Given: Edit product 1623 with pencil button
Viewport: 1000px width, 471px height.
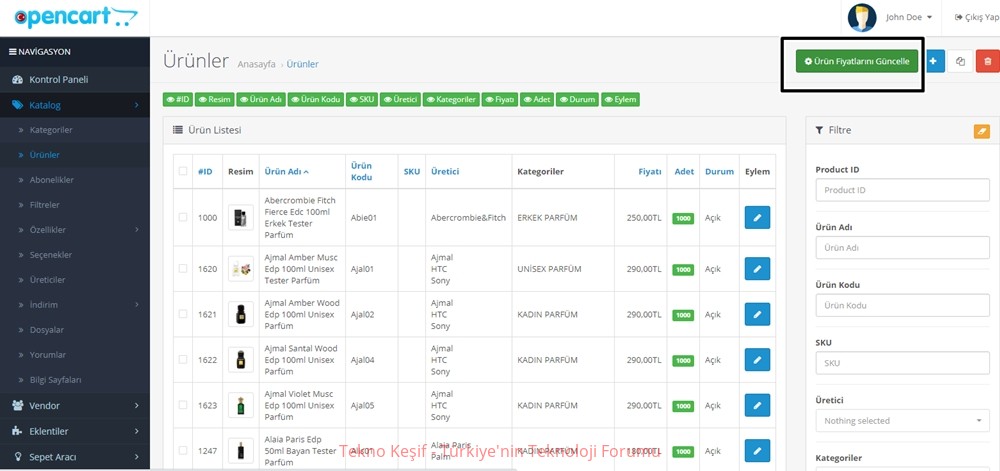Looking at the screenshot, I should (x=757, y=405).
